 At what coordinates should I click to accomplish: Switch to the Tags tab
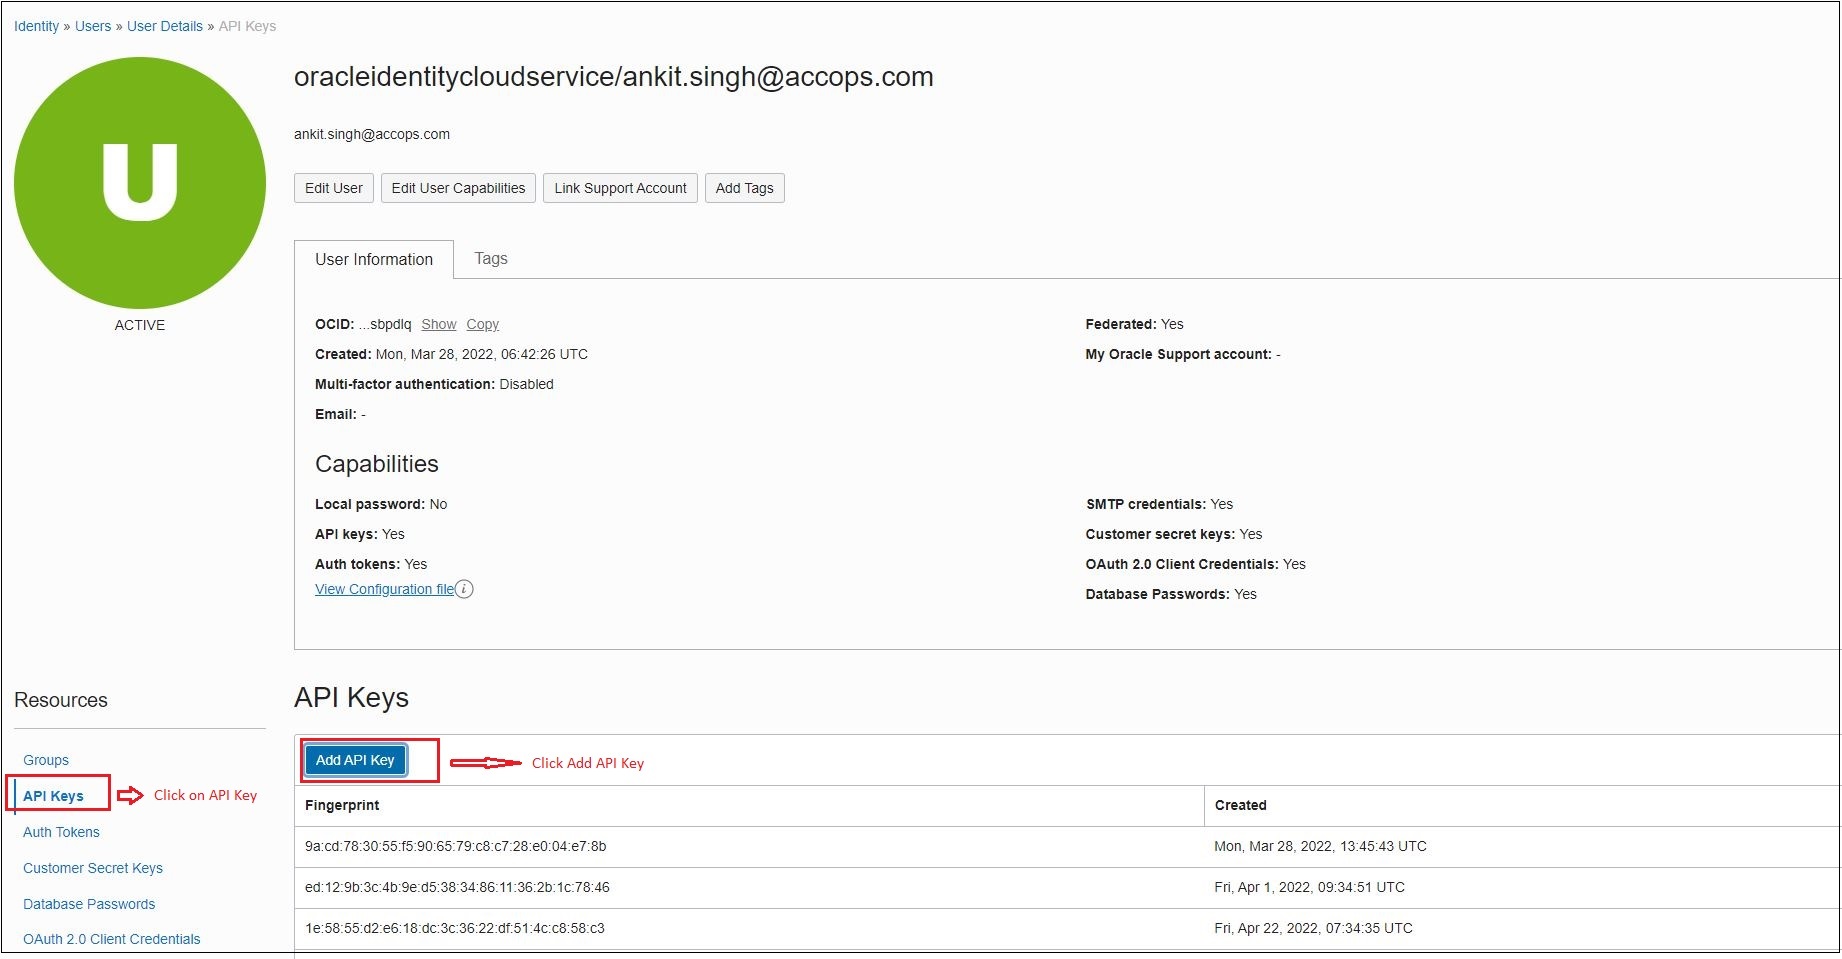(490, 259)
